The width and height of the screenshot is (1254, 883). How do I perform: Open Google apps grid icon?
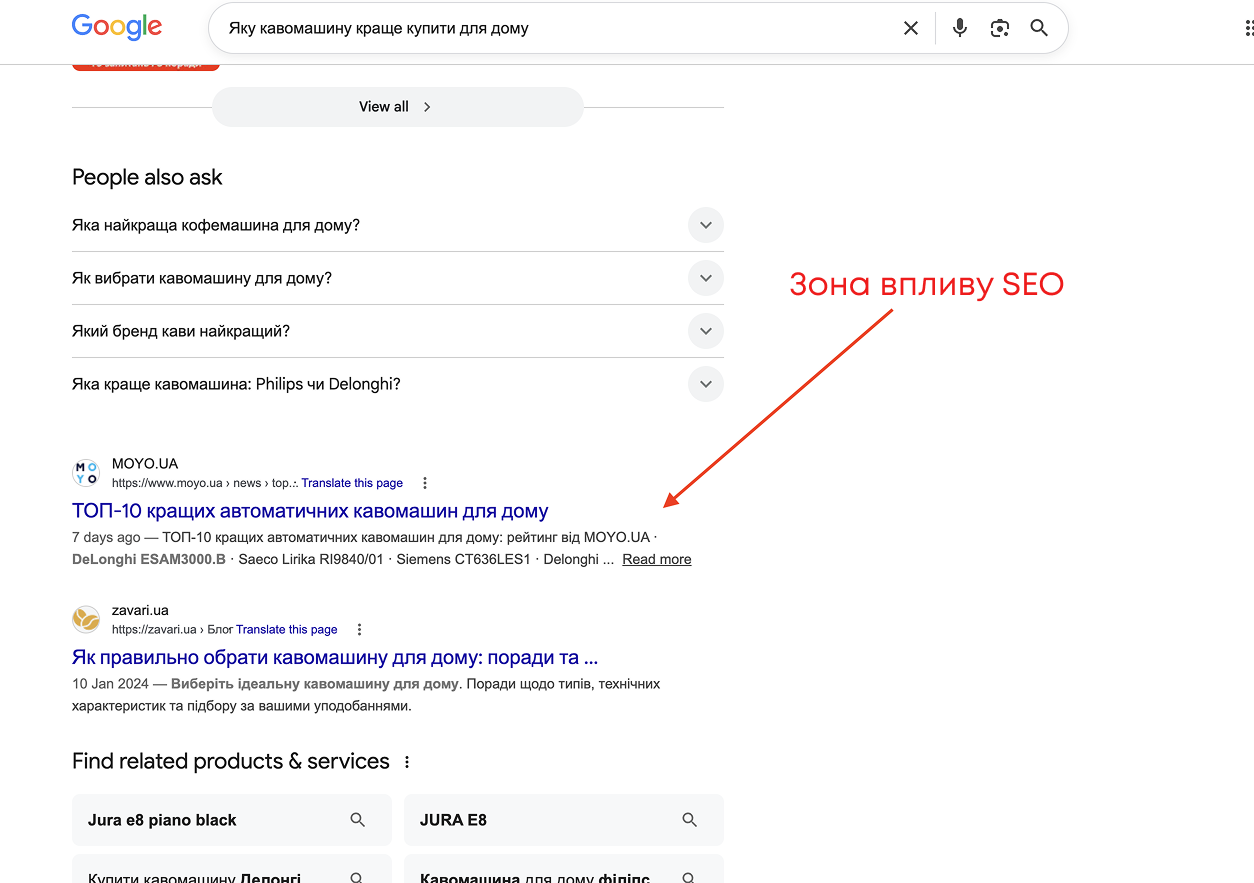1248,28
